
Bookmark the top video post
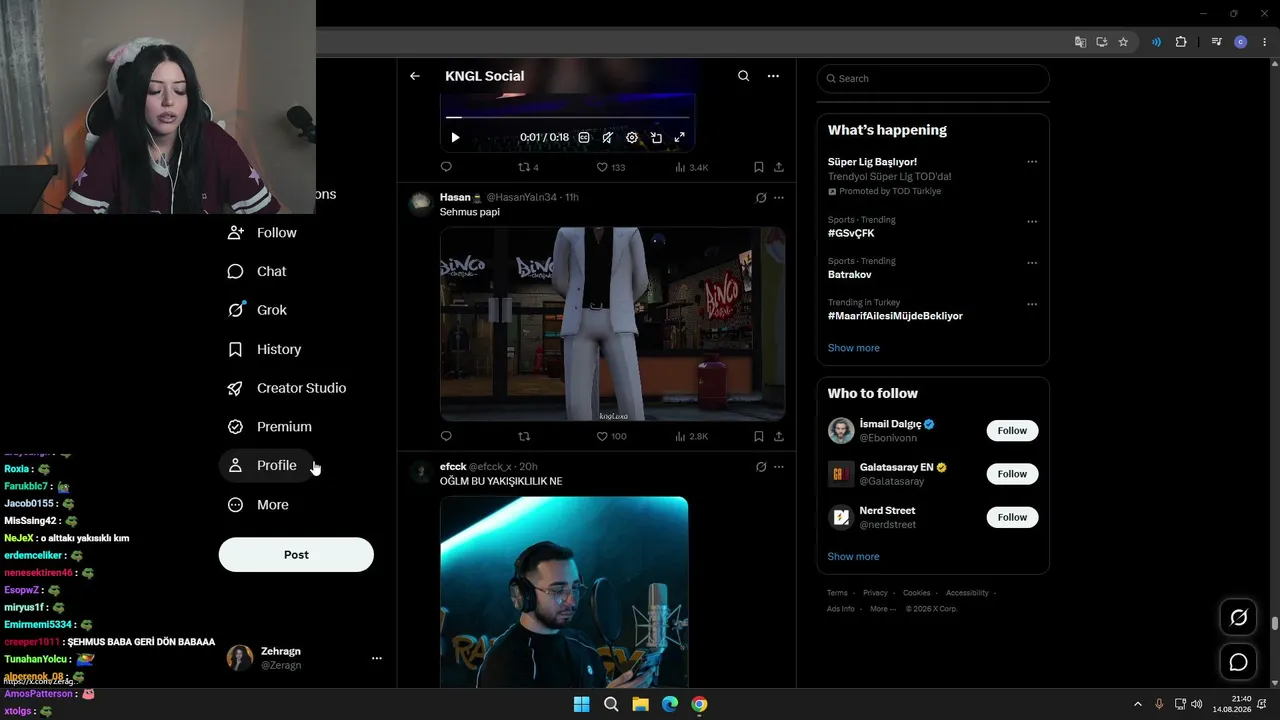pos(759,167)
